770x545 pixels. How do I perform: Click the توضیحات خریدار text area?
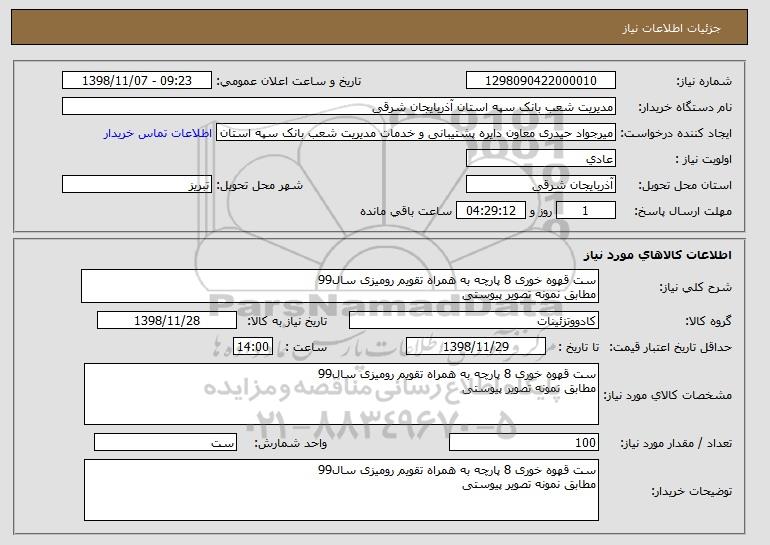[x=341, y=490]
